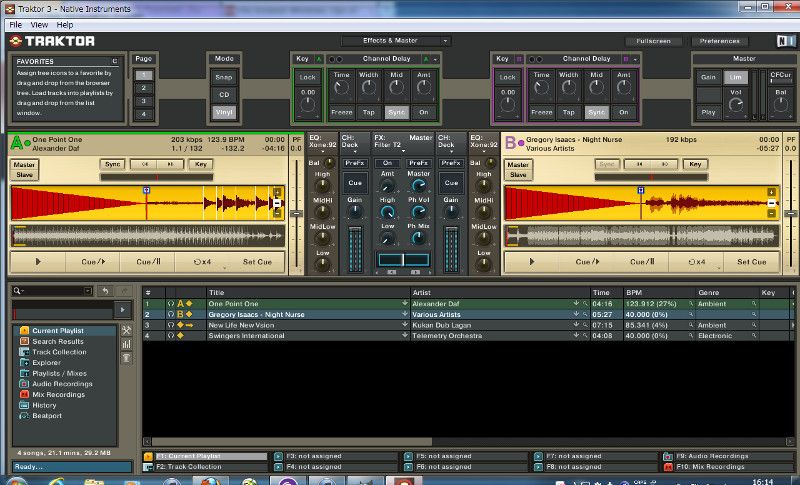Image resolution: width=800 pixels, height=485 pixels.
Task: Click the Master Play button
Action: click(x=708, y=112)
